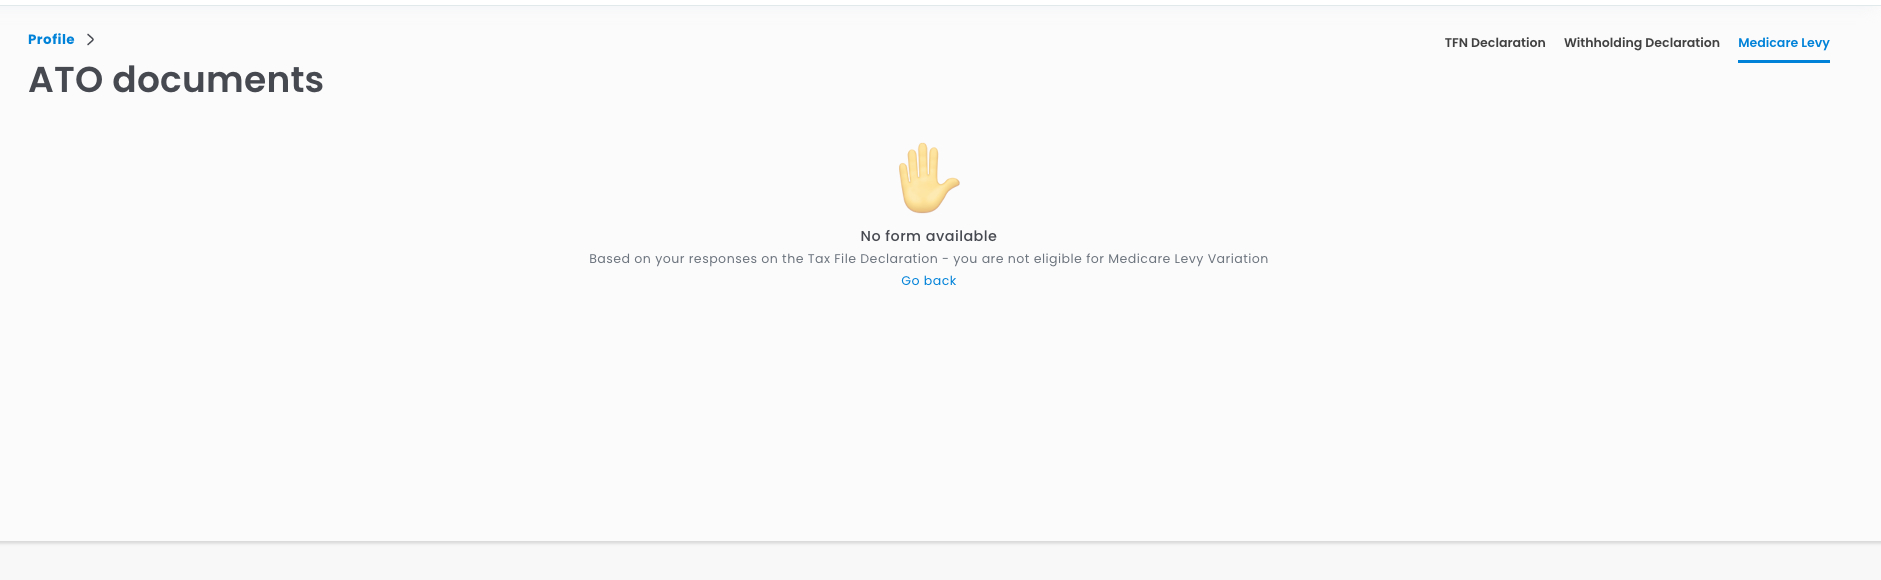
Task: Click the words not eligible in message
Action: pos(1043,259)
